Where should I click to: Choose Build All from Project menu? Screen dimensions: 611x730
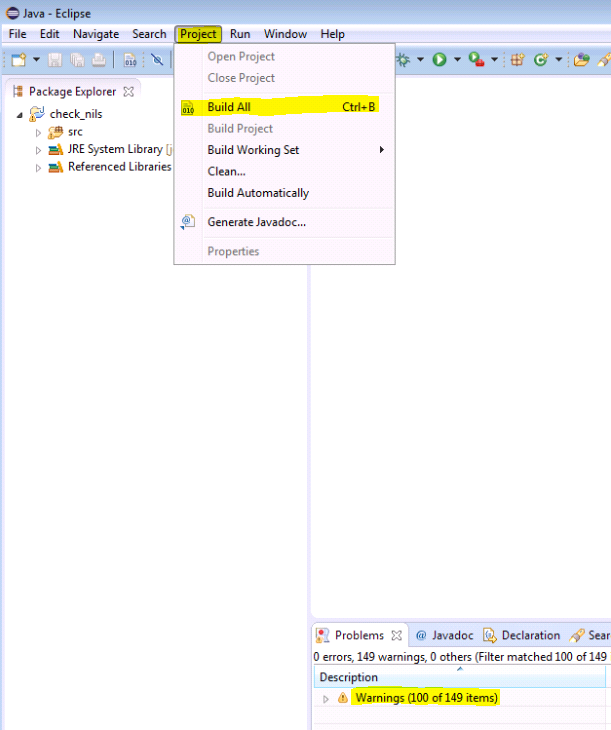pos(285,107)
